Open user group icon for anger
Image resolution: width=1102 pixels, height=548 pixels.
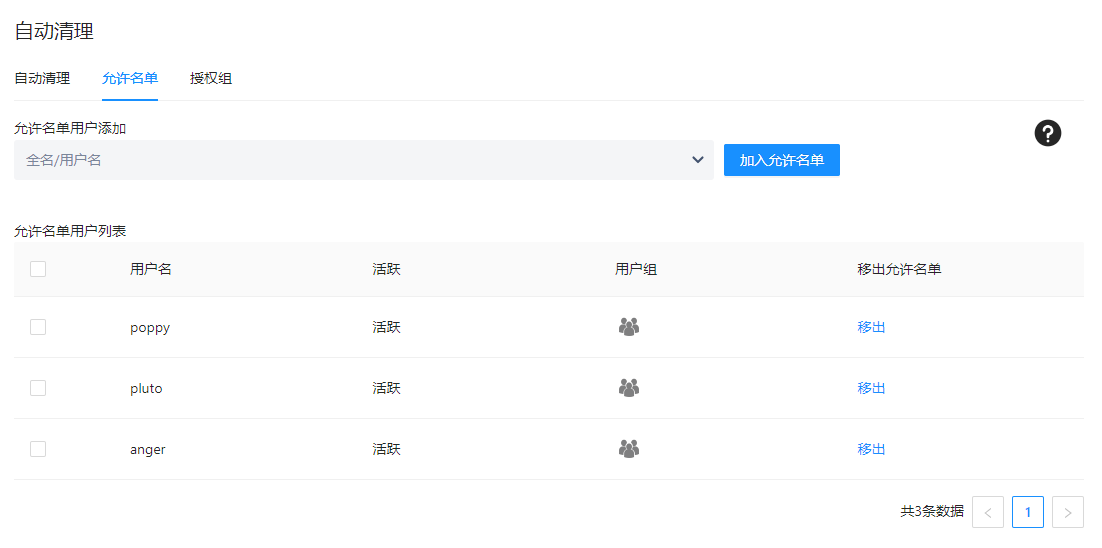click(x=628, y=449)
